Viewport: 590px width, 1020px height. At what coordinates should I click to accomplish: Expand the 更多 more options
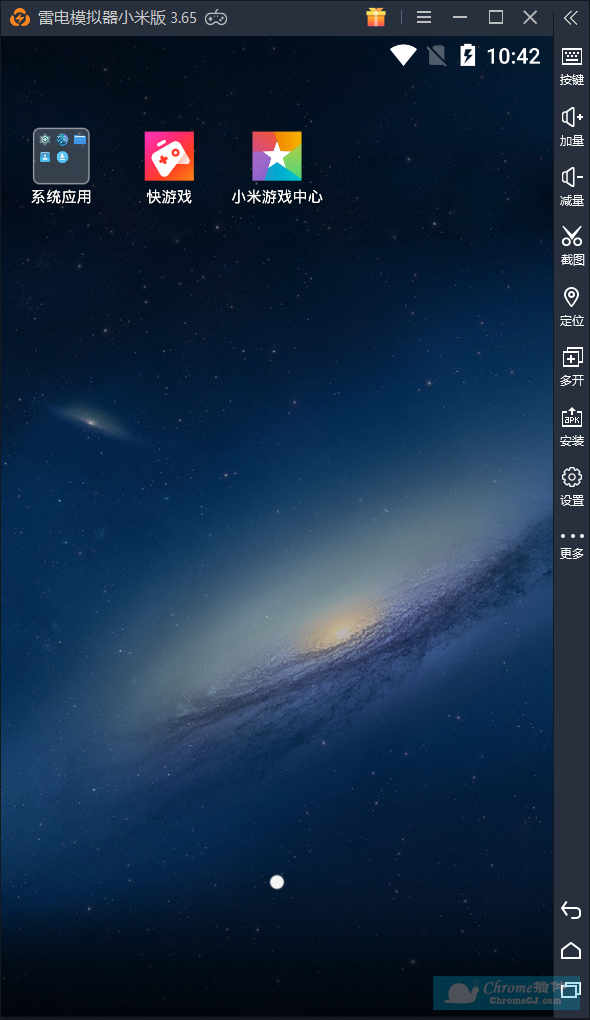pyautogui.click(x=572, y=546)
